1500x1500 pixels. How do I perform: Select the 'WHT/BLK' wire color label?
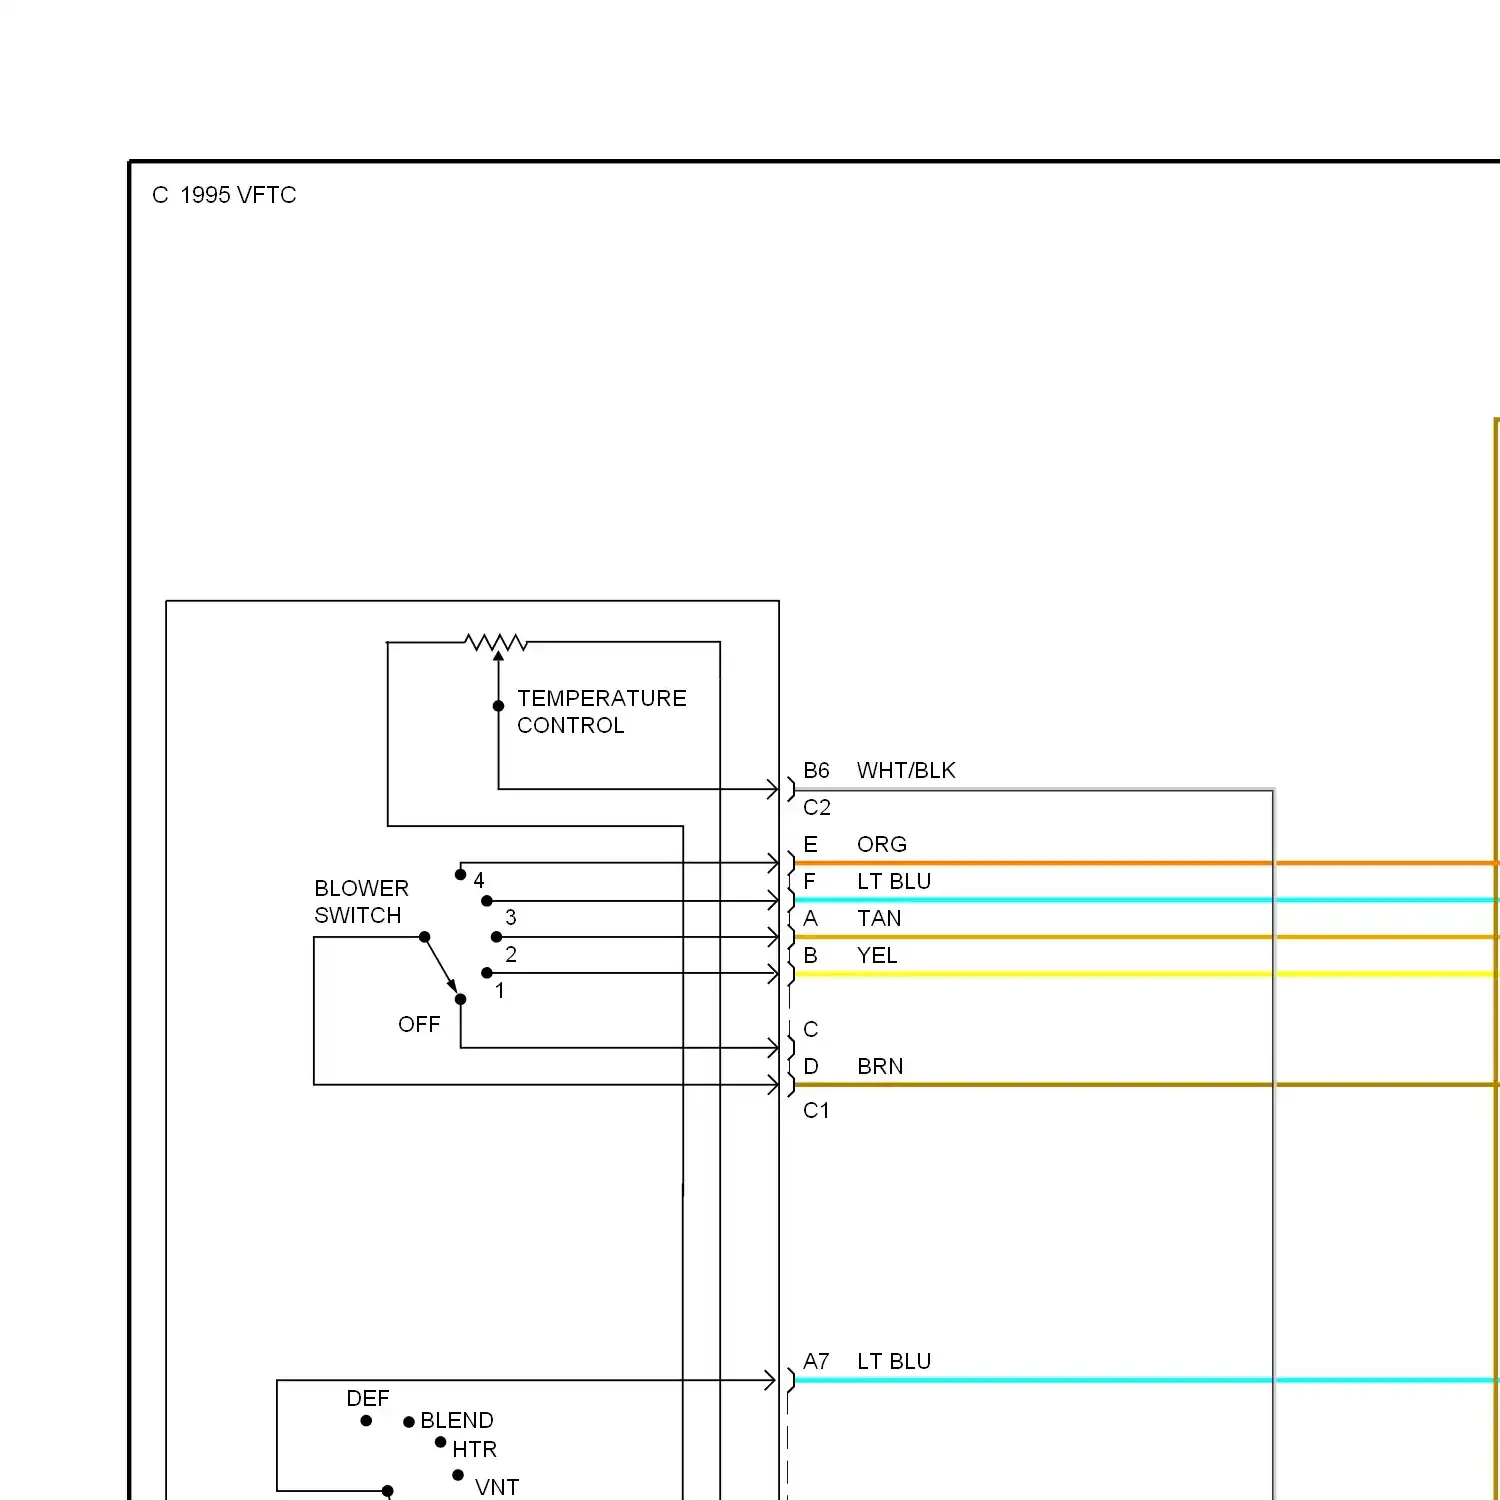tap(906, 770)
